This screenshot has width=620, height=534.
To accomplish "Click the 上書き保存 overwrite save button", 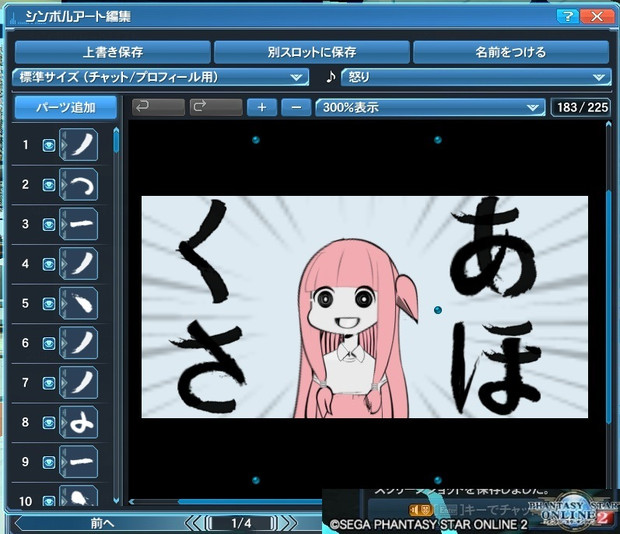I will coord(111,52).
